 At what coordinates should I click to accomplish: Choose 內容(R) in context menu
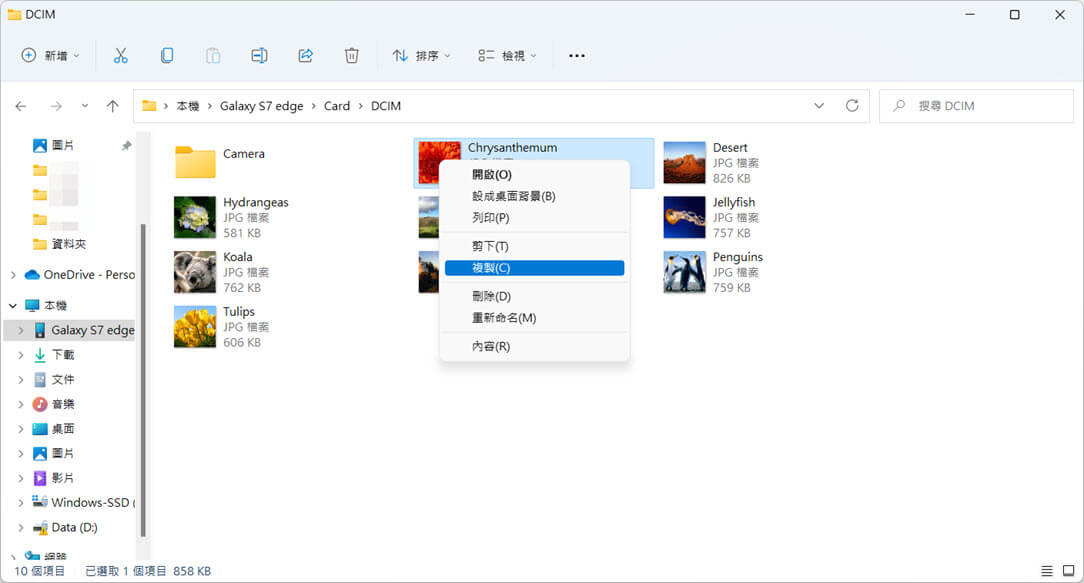pyautogui.click(x=534, y=346)
